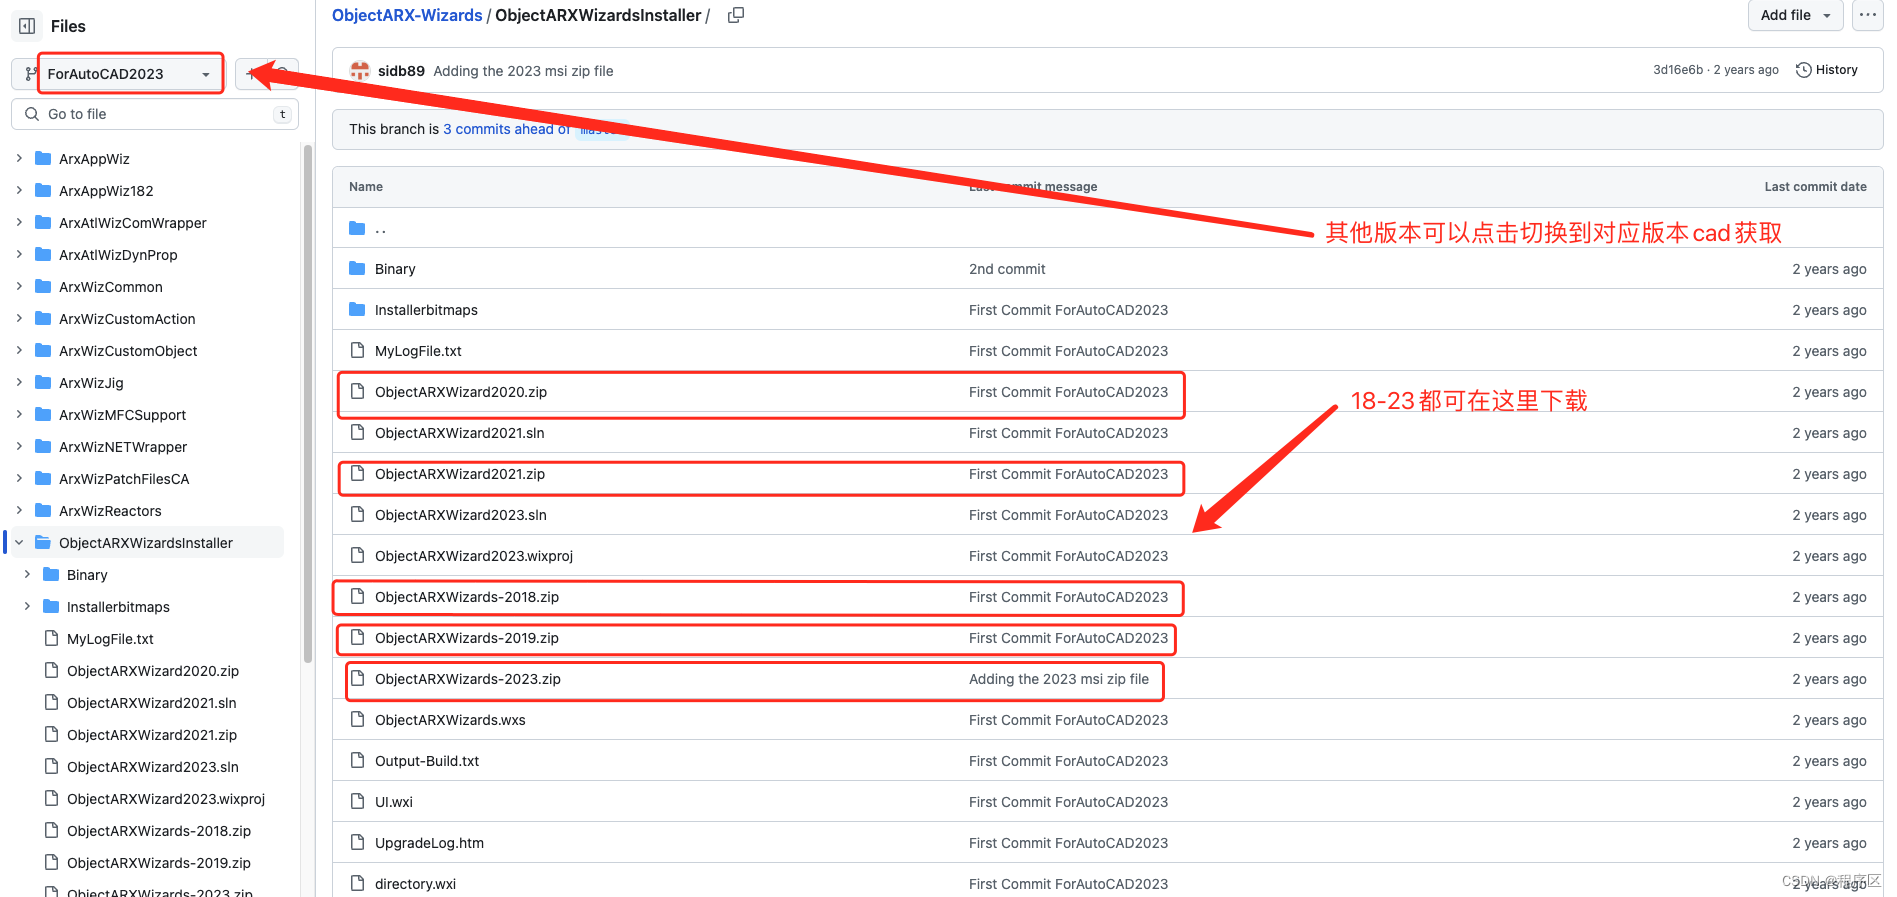Viewport: 1897px width, 897px height.
Task: Open ObjectARXWizard2021.zip in file list
Action: 460,474
